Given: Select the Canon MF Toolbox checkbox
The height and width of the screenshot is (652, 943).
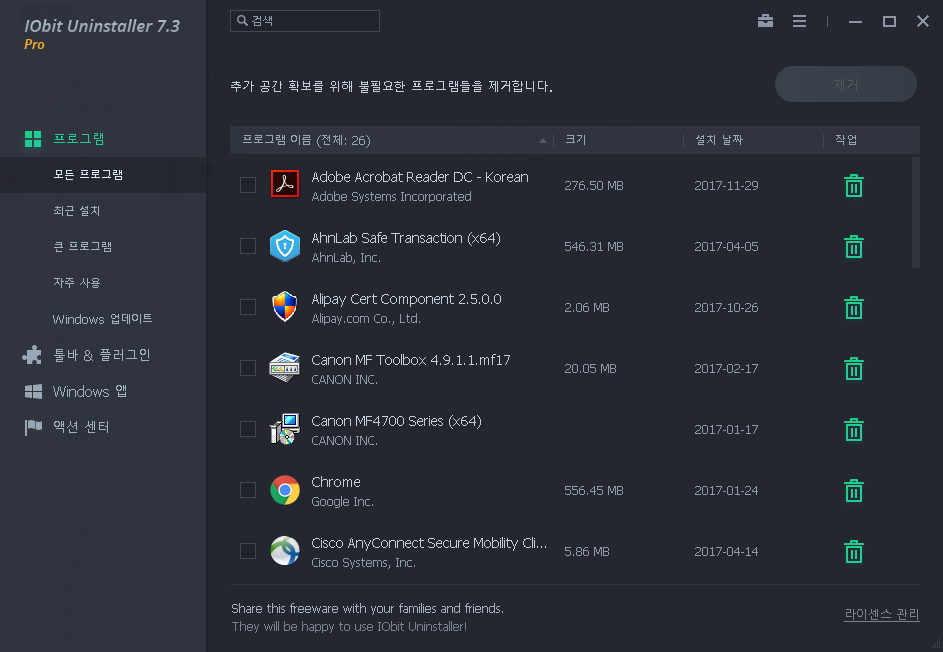Looking at the screenshot, I should (248, 368).
